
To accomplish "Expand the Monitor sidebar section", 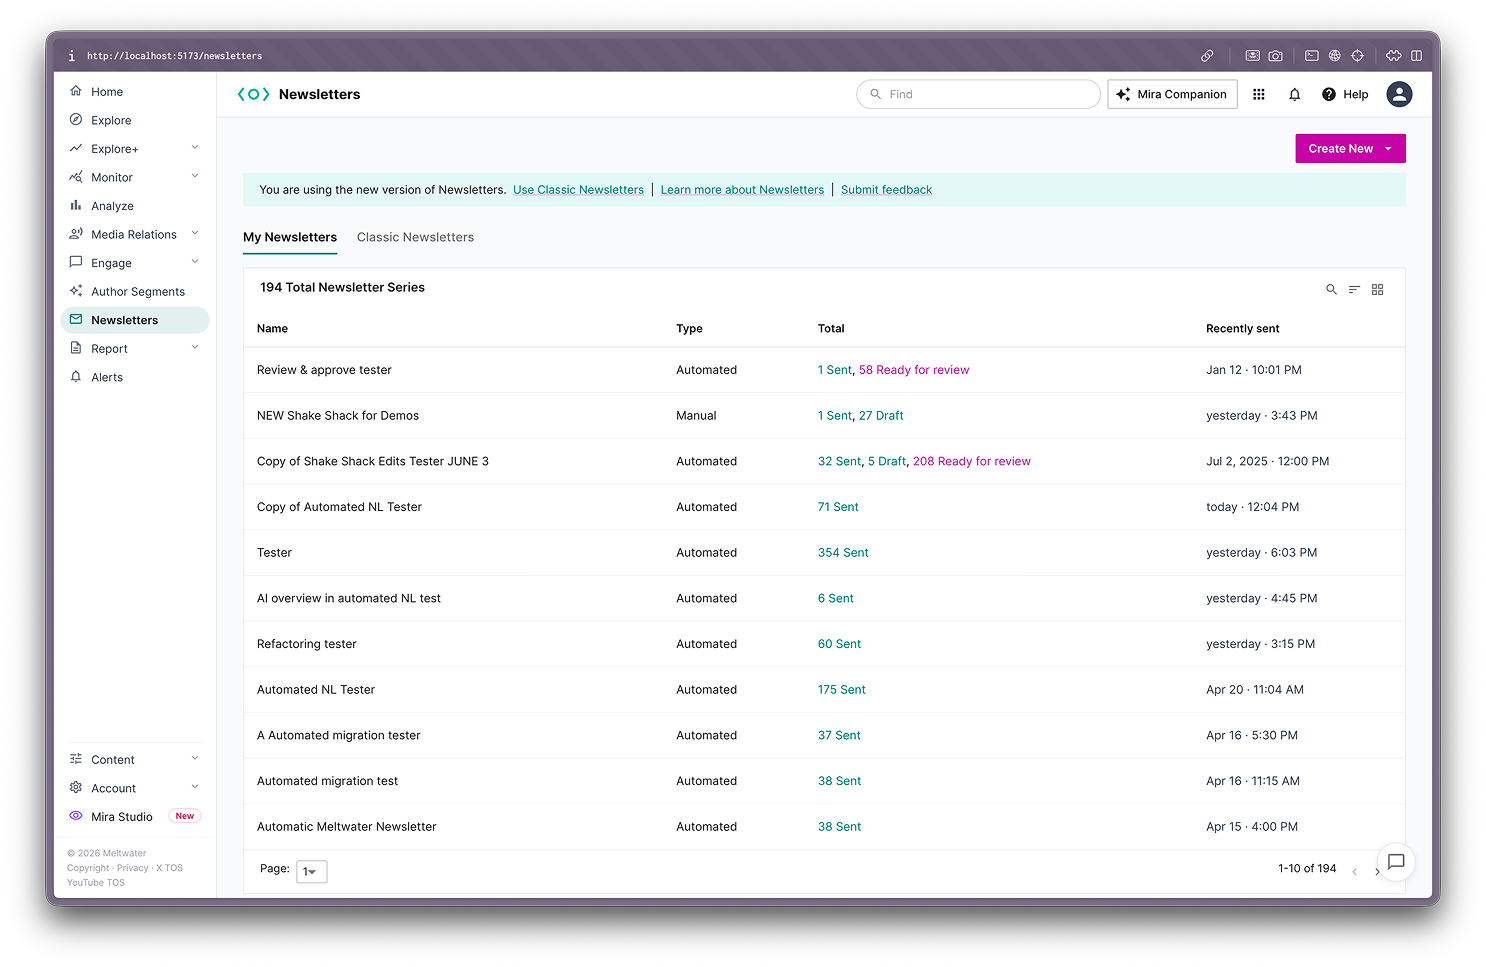I will click(195, 176).
